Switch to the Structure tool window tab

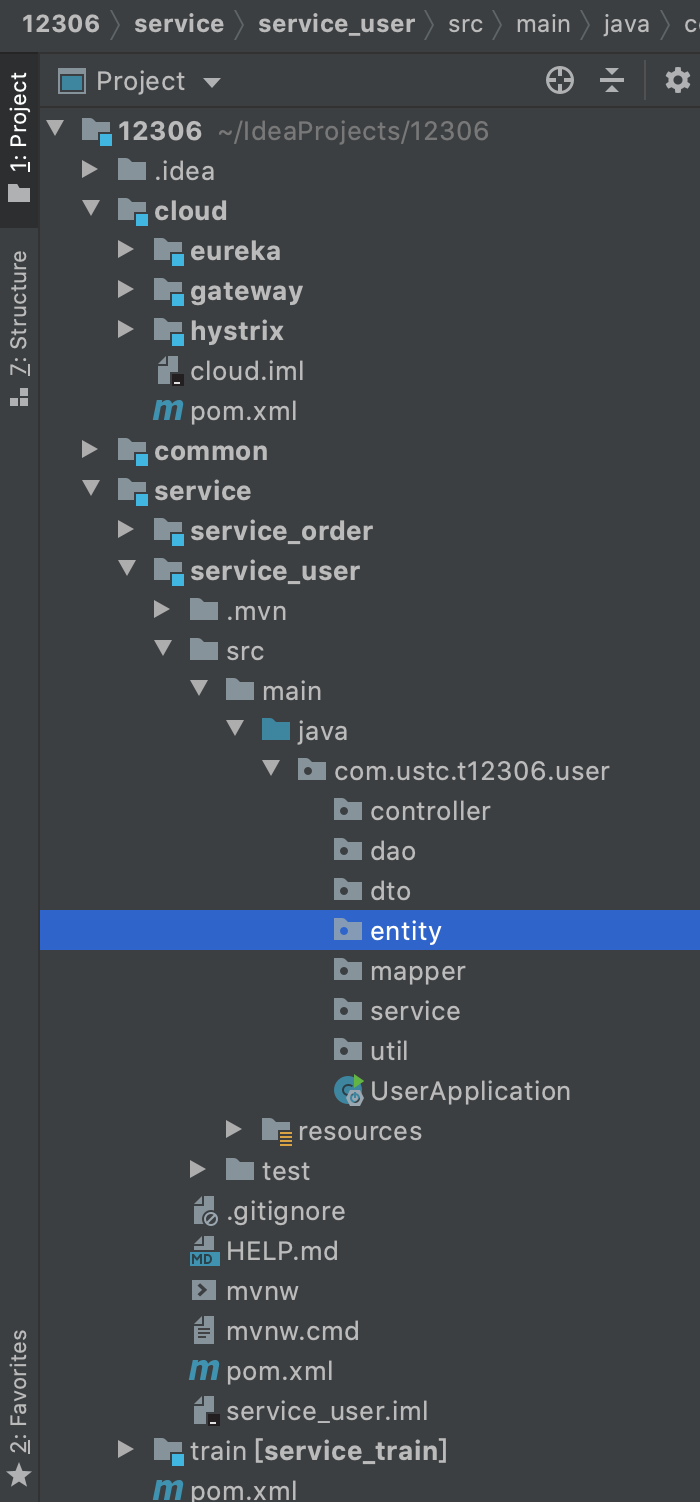[19, 325]
